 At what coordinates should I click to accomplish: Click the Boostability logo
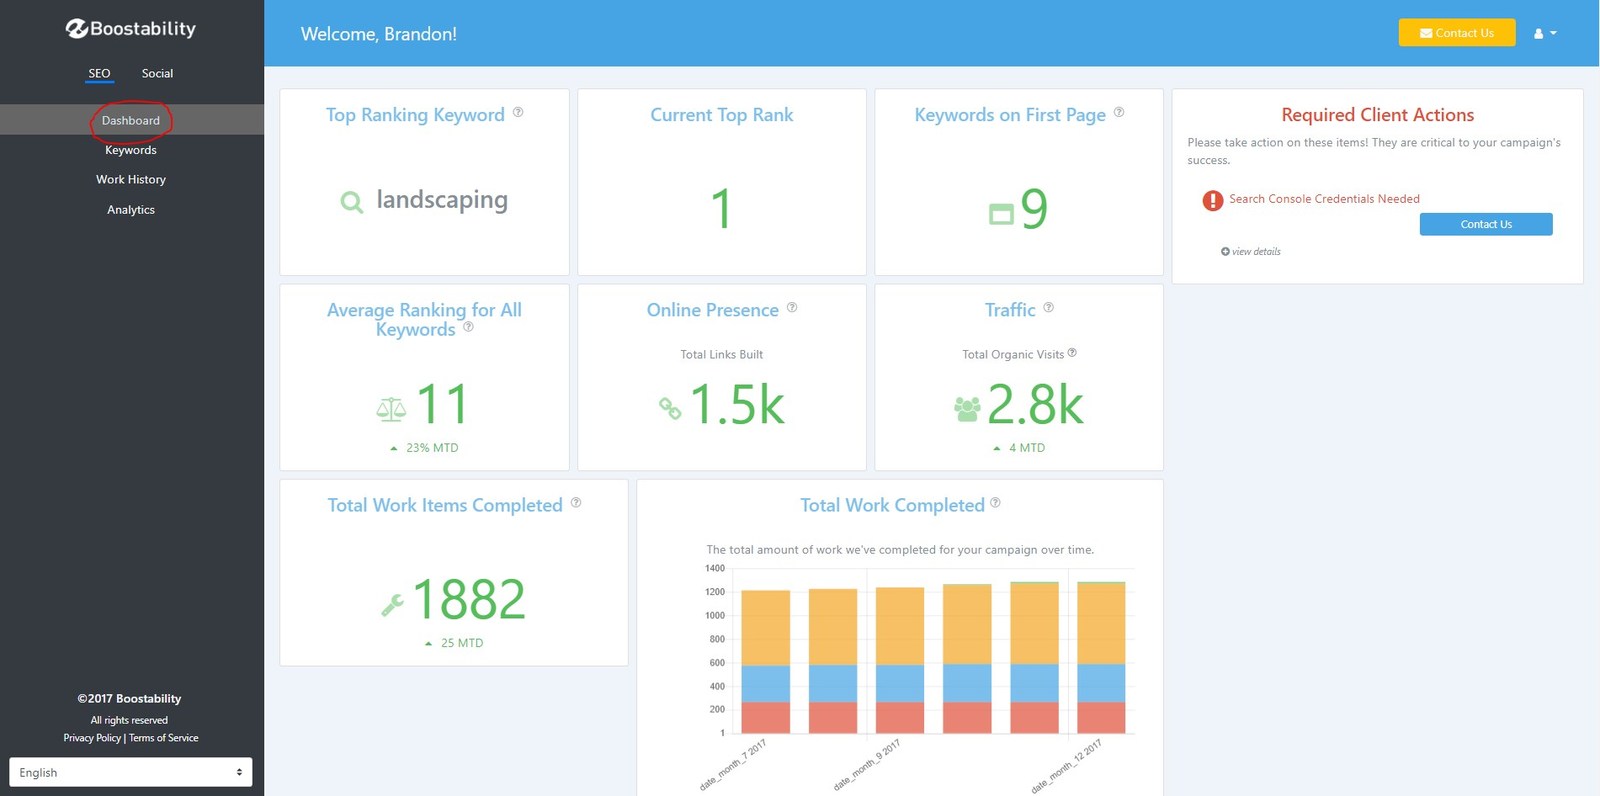pos(131,29)
